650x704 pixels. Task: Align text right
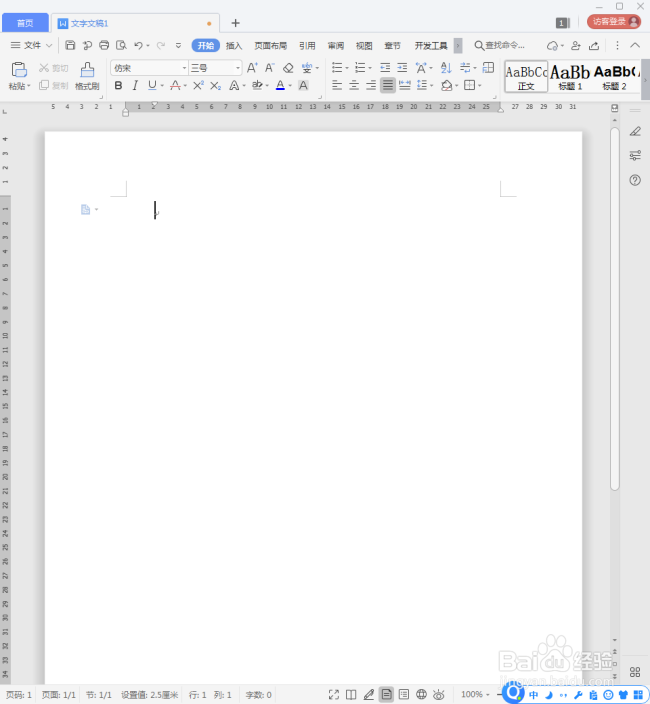(x=371, y=85)
